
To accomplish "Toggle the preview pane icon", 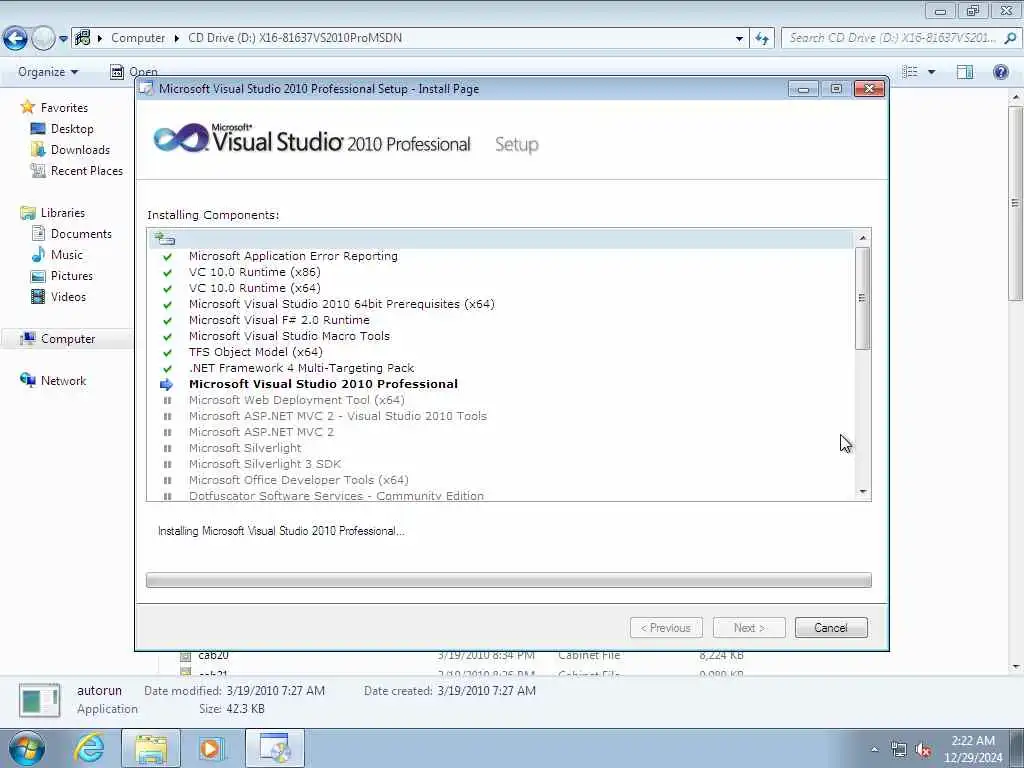I will coord(965,72).
